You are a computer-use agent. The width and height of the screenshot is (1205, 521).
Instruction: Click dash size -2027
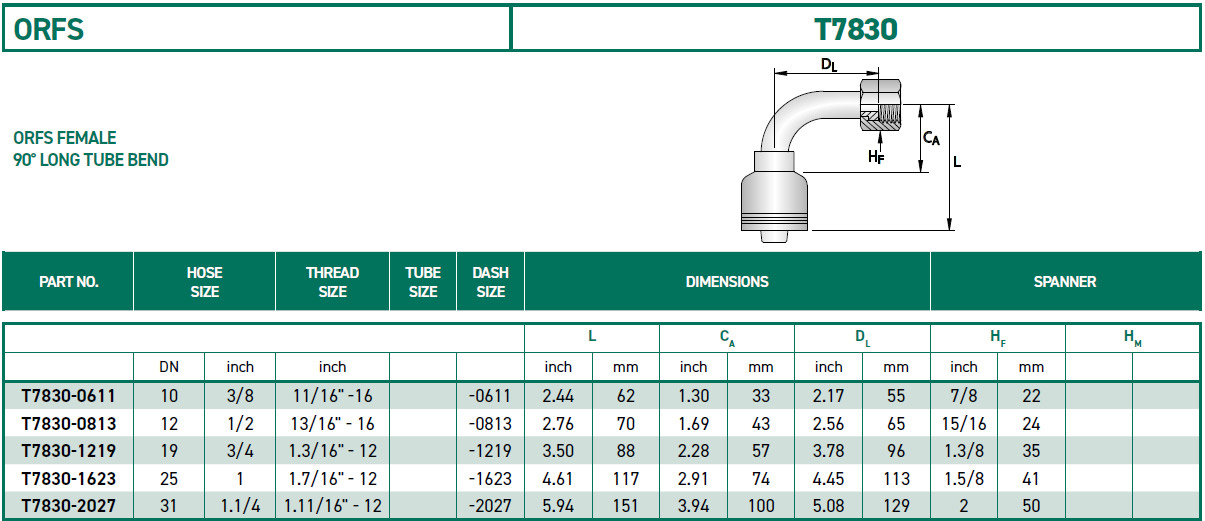[490, 506]
